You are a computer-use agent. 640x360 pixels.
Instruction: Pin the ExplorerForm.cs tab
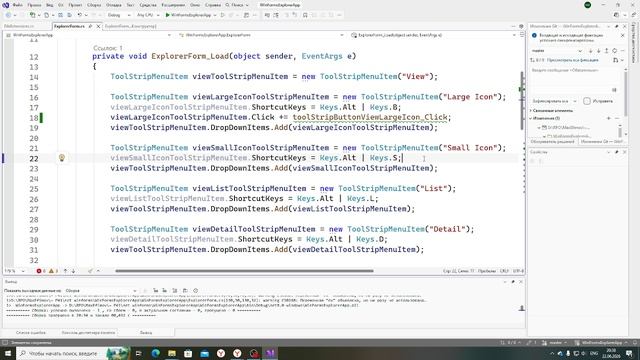point(90,26)
